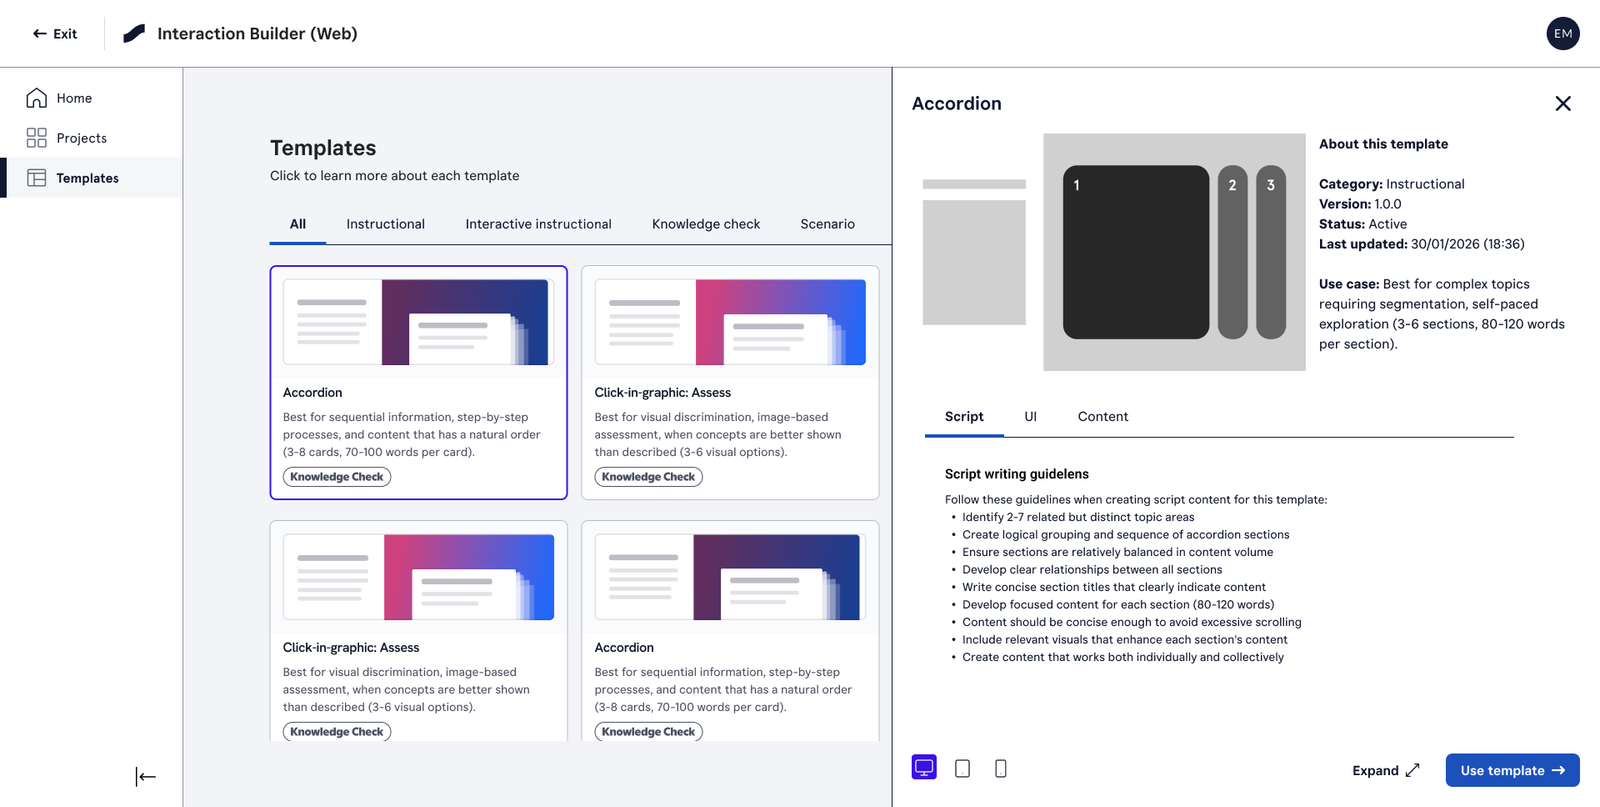Click the 'Version: 1.0.0' line
Screen dimensions: 1600x807
coord(1360,204)
